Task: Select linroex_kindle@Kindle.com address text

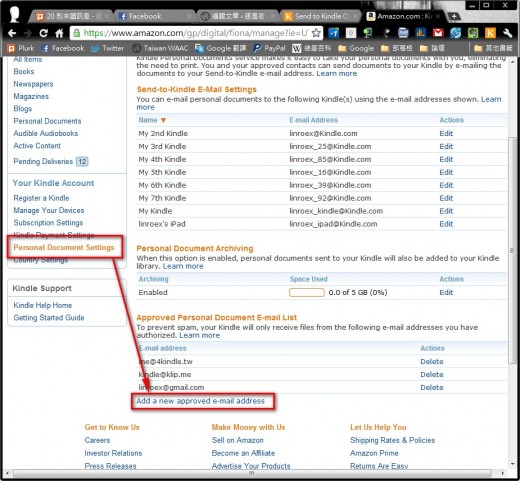Action: pyautogui.click(x=336, y=211)
